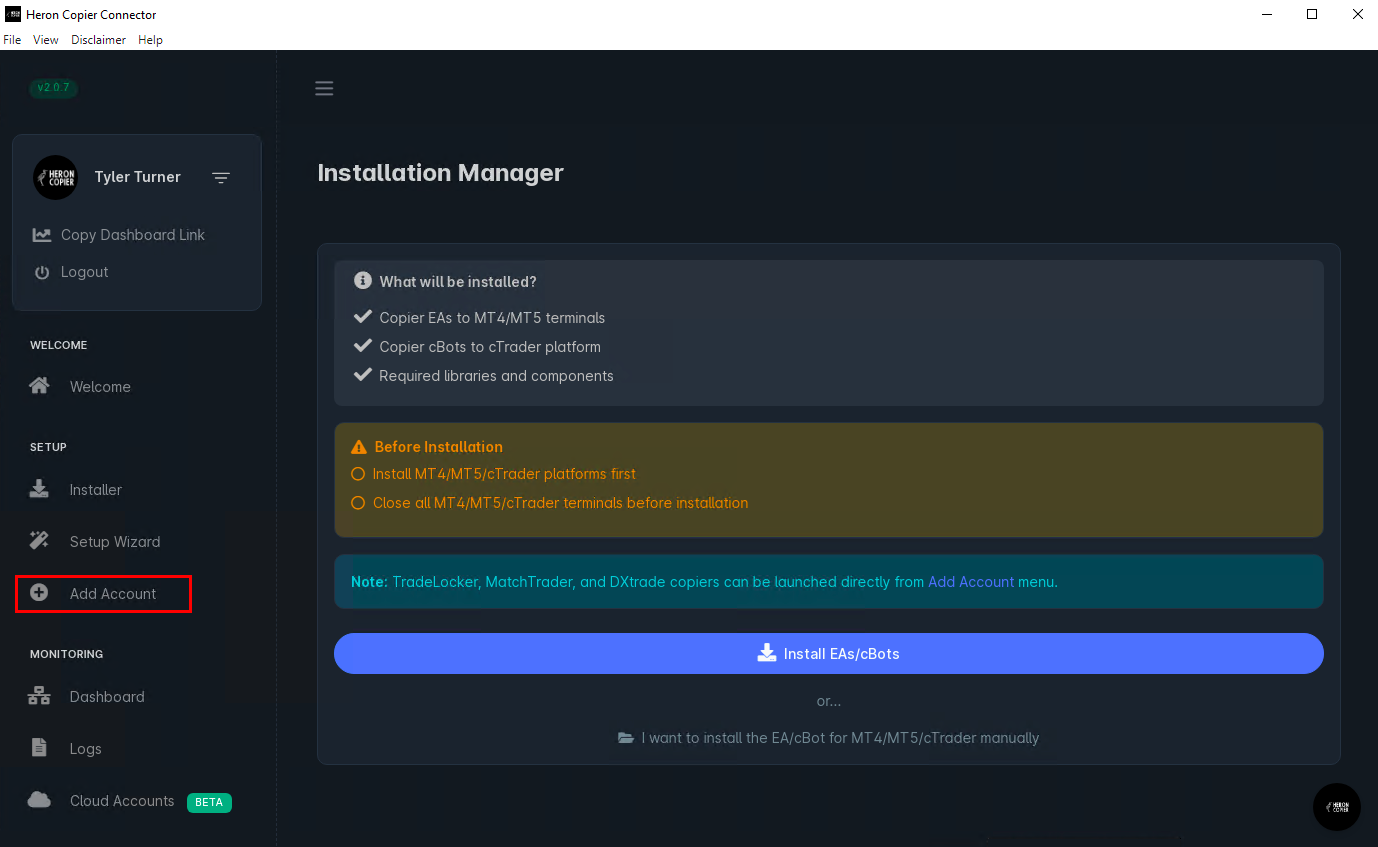This screenshot has width=1378, height=847.
Task: Click the checkmark beside Copier cBots to cTrader
Action: click(363, 346)
